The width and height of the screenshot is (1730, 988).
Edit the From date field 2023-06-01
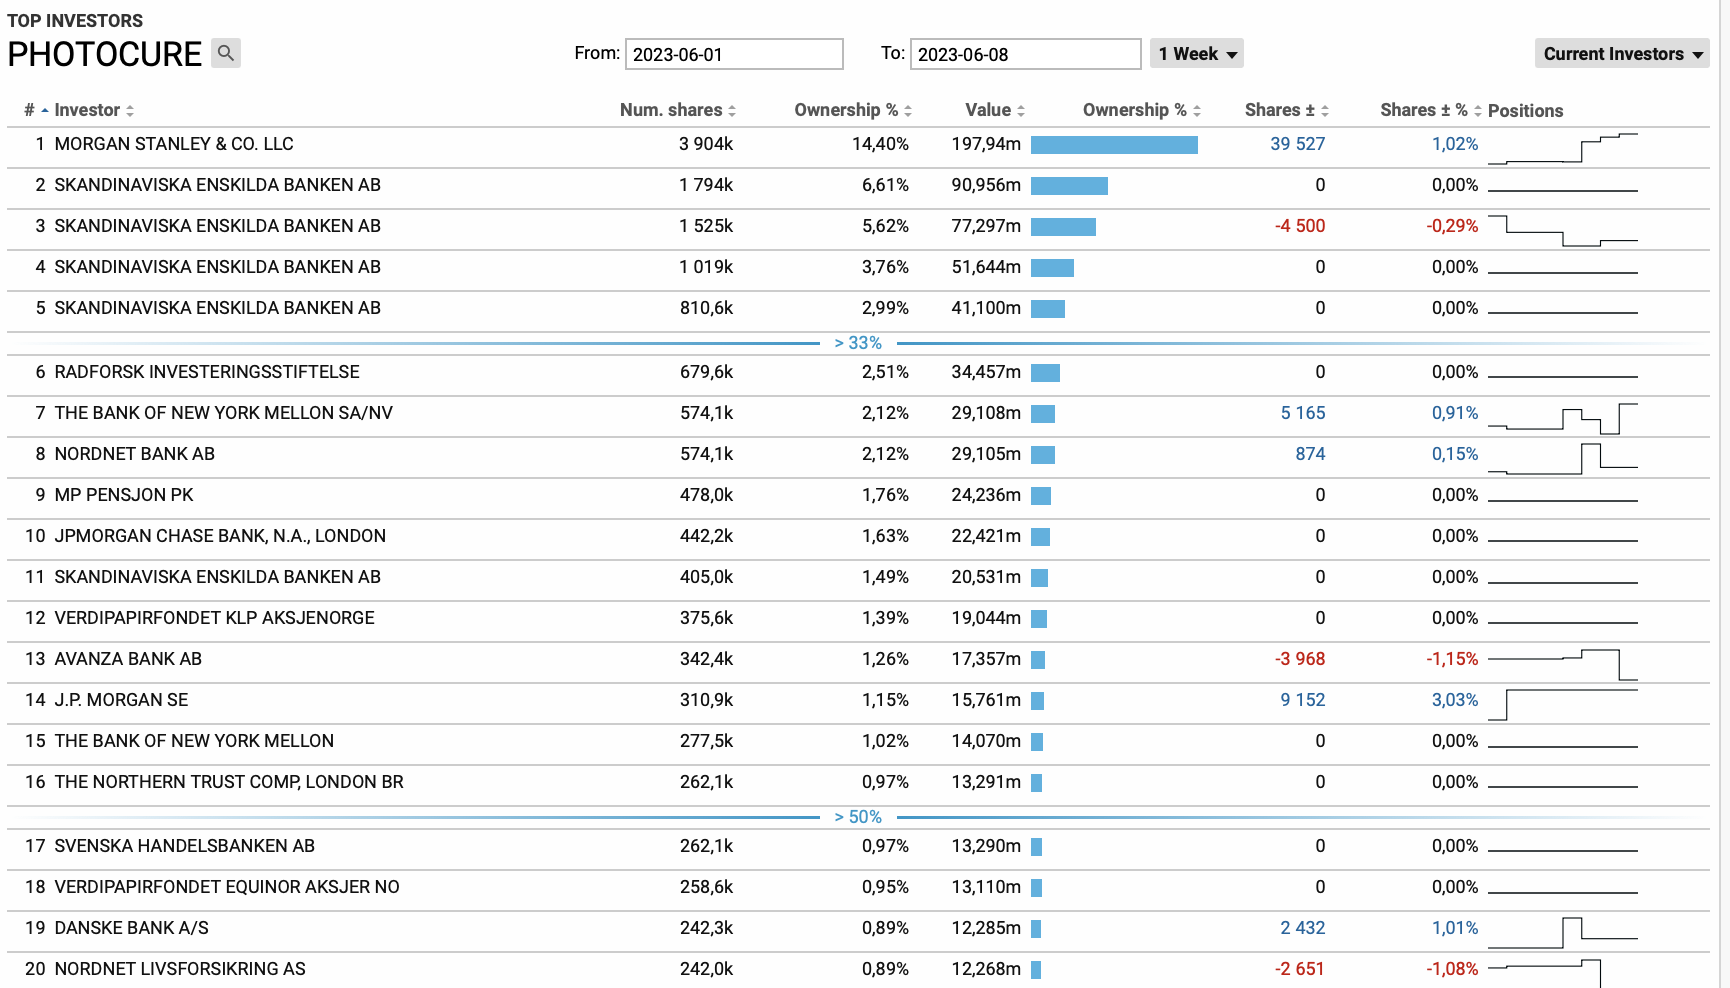(734, 54)
